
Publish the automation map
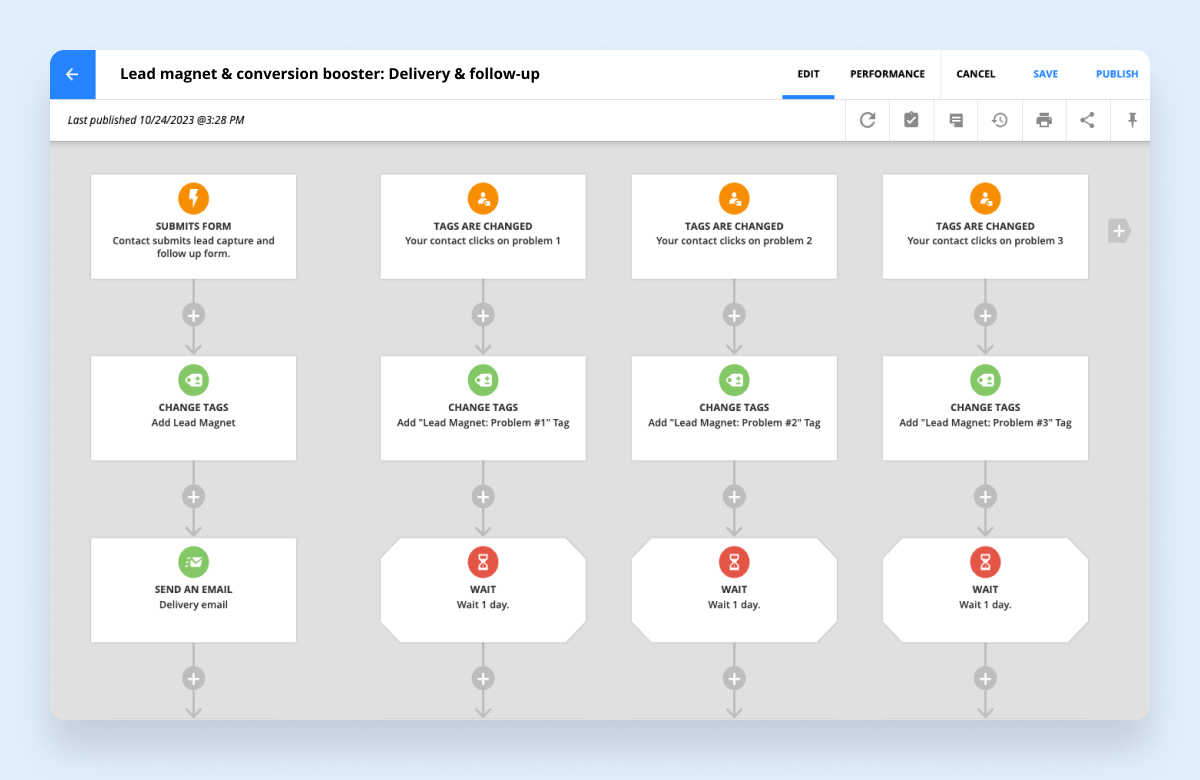coord(1116,74)
